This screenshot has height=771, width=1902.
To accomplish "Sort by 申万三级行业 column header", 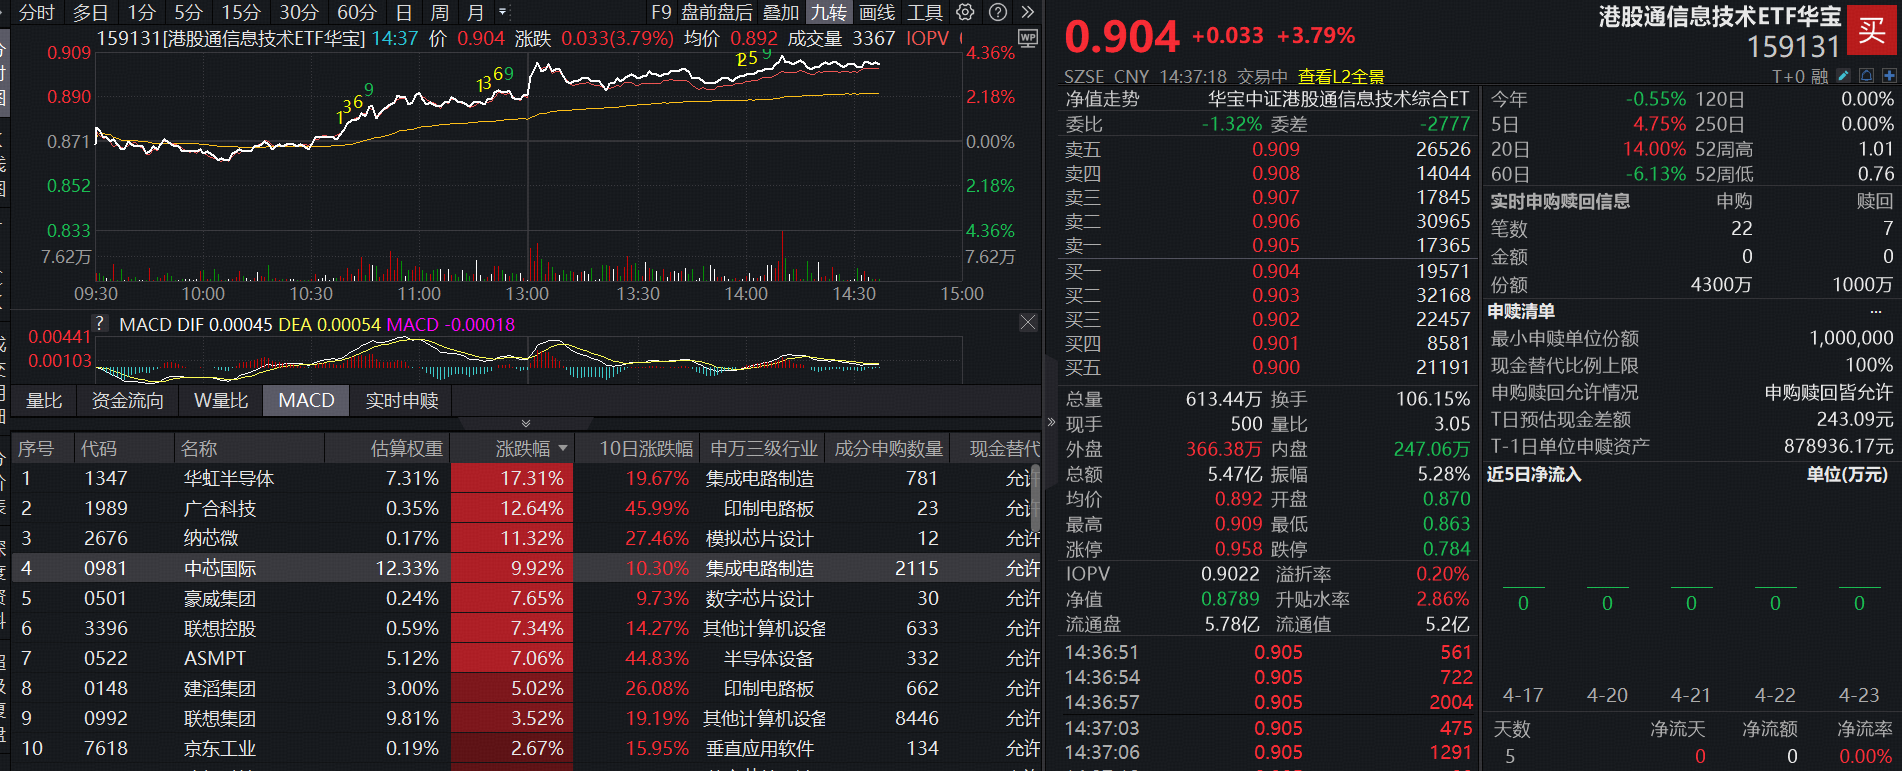I will [x=764, y=449].
